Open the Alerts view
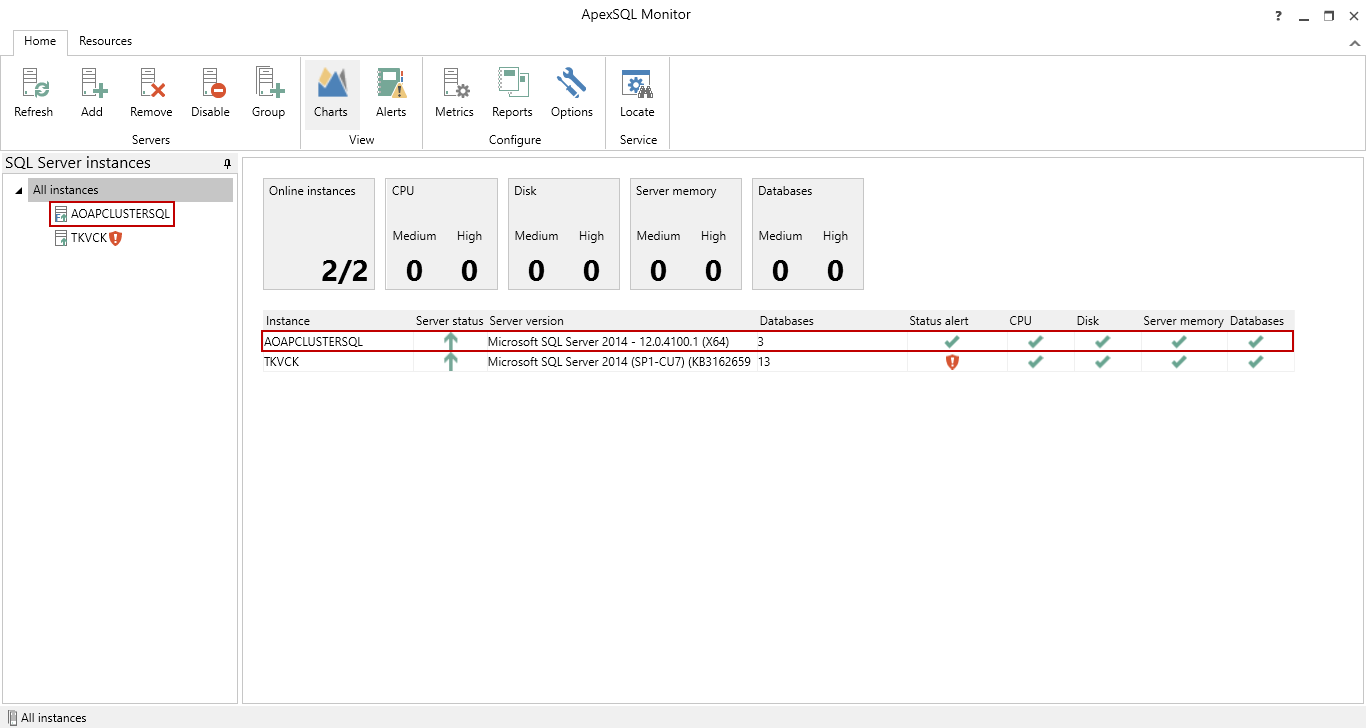The image size is (1366, 728). point(391,92)
